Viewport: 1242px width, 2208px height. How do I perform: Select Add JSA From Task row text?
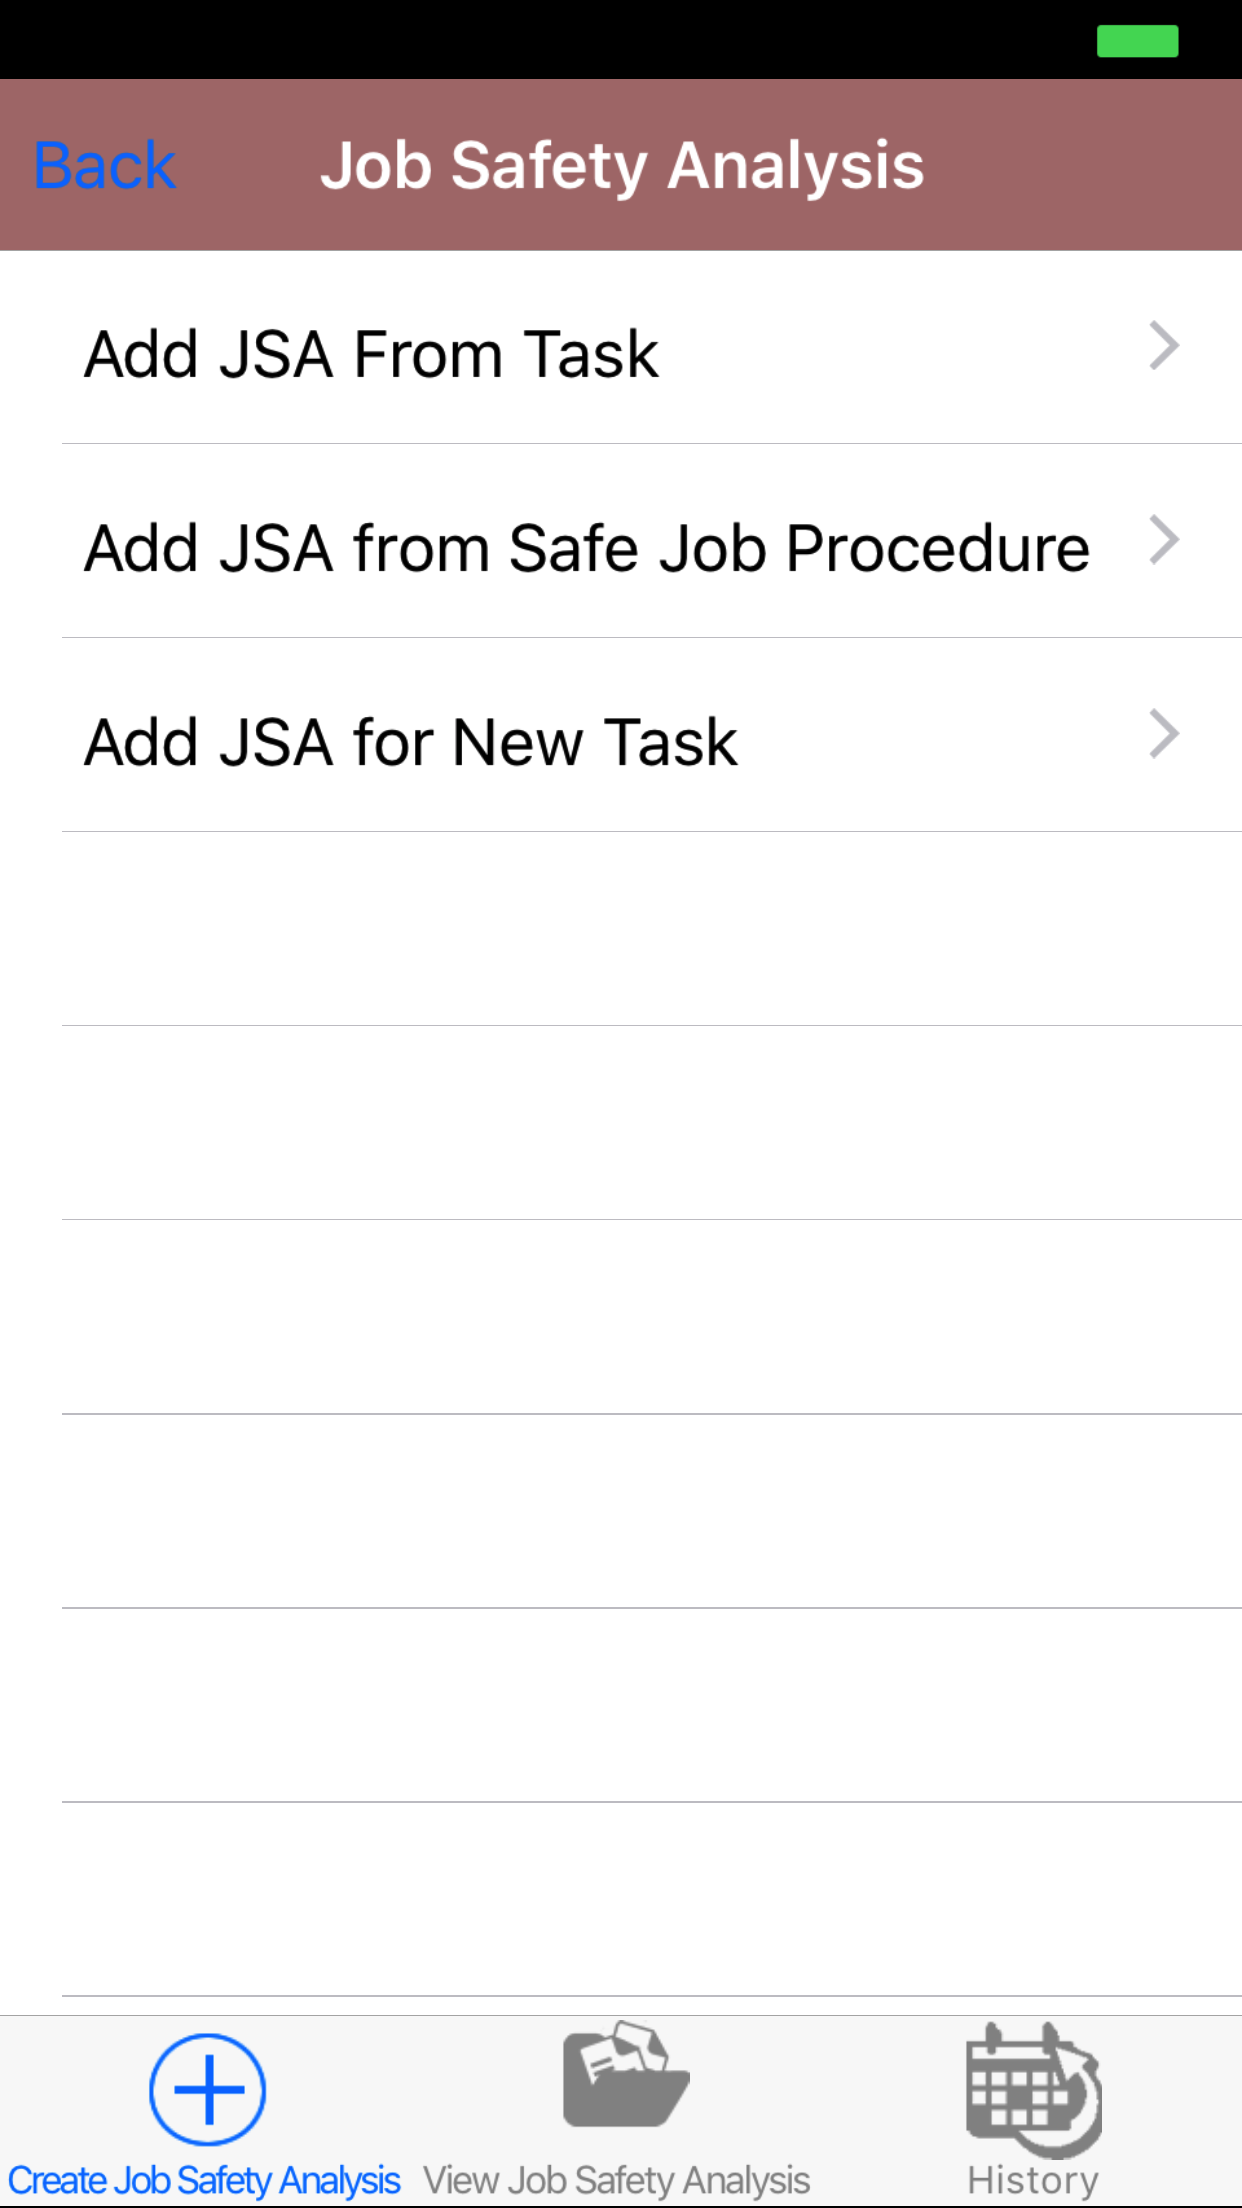point(371,354)
